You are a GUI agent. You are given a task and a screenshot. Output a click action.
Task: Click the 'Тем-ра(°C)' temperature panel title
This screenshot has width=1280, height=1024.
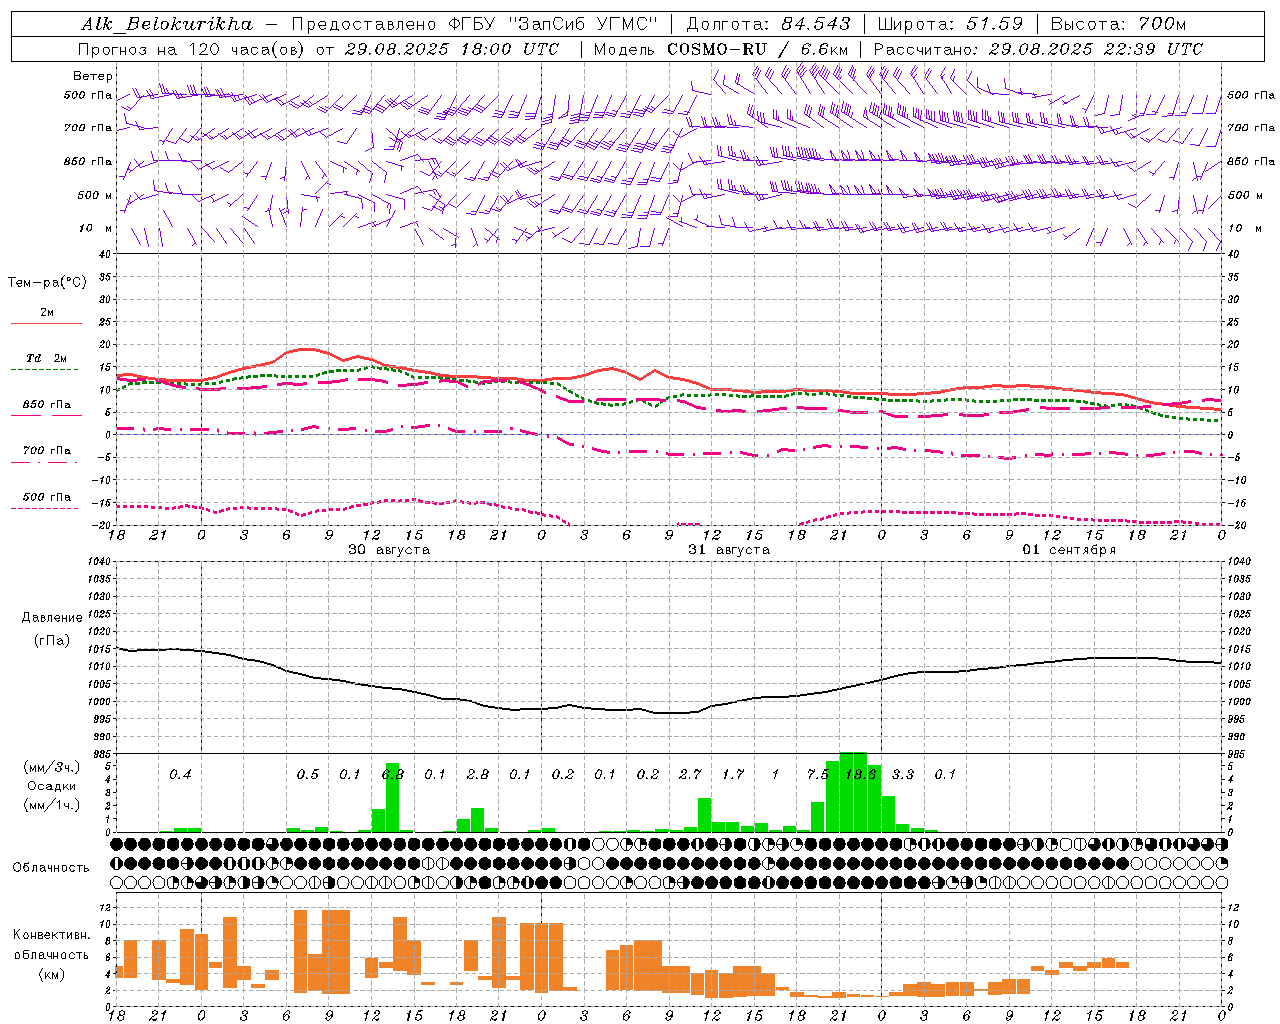coord(47,283)
